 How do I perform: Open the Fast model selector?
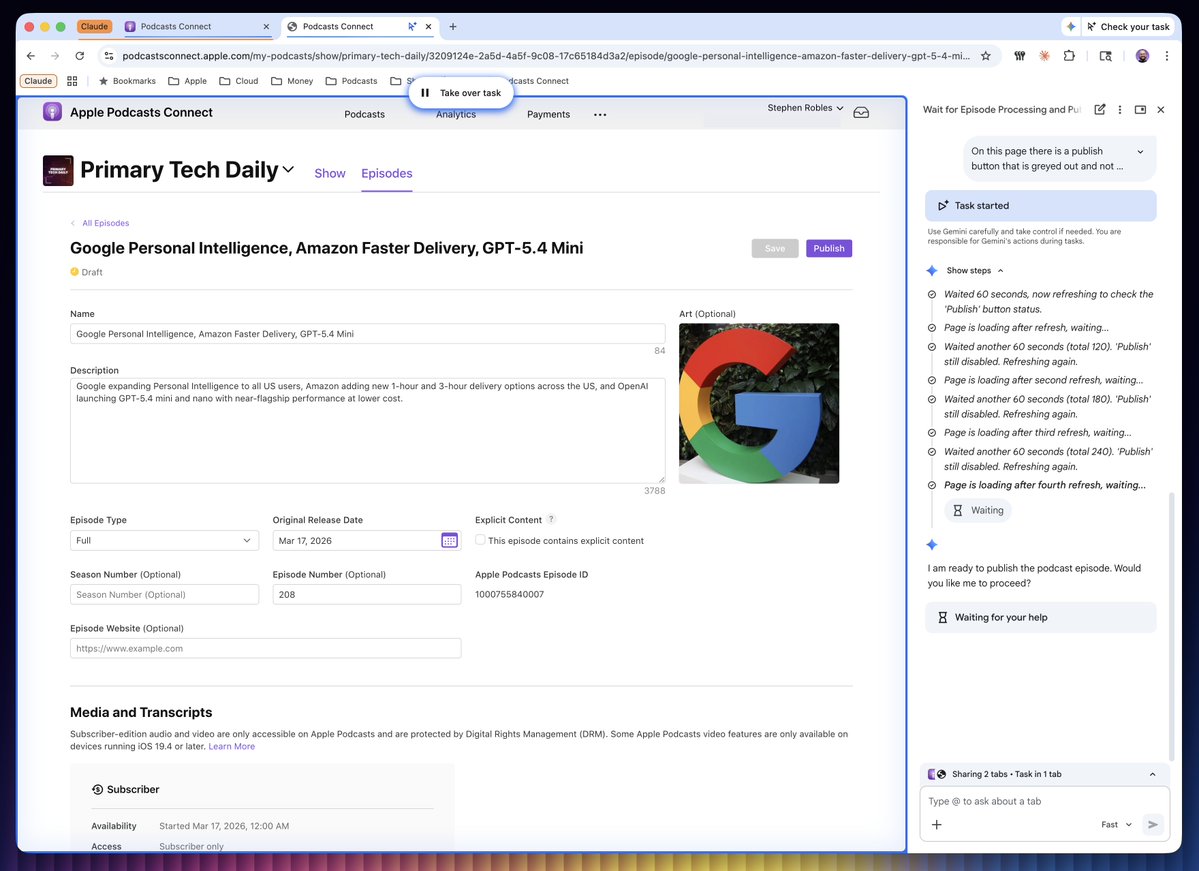point(1116,824)
